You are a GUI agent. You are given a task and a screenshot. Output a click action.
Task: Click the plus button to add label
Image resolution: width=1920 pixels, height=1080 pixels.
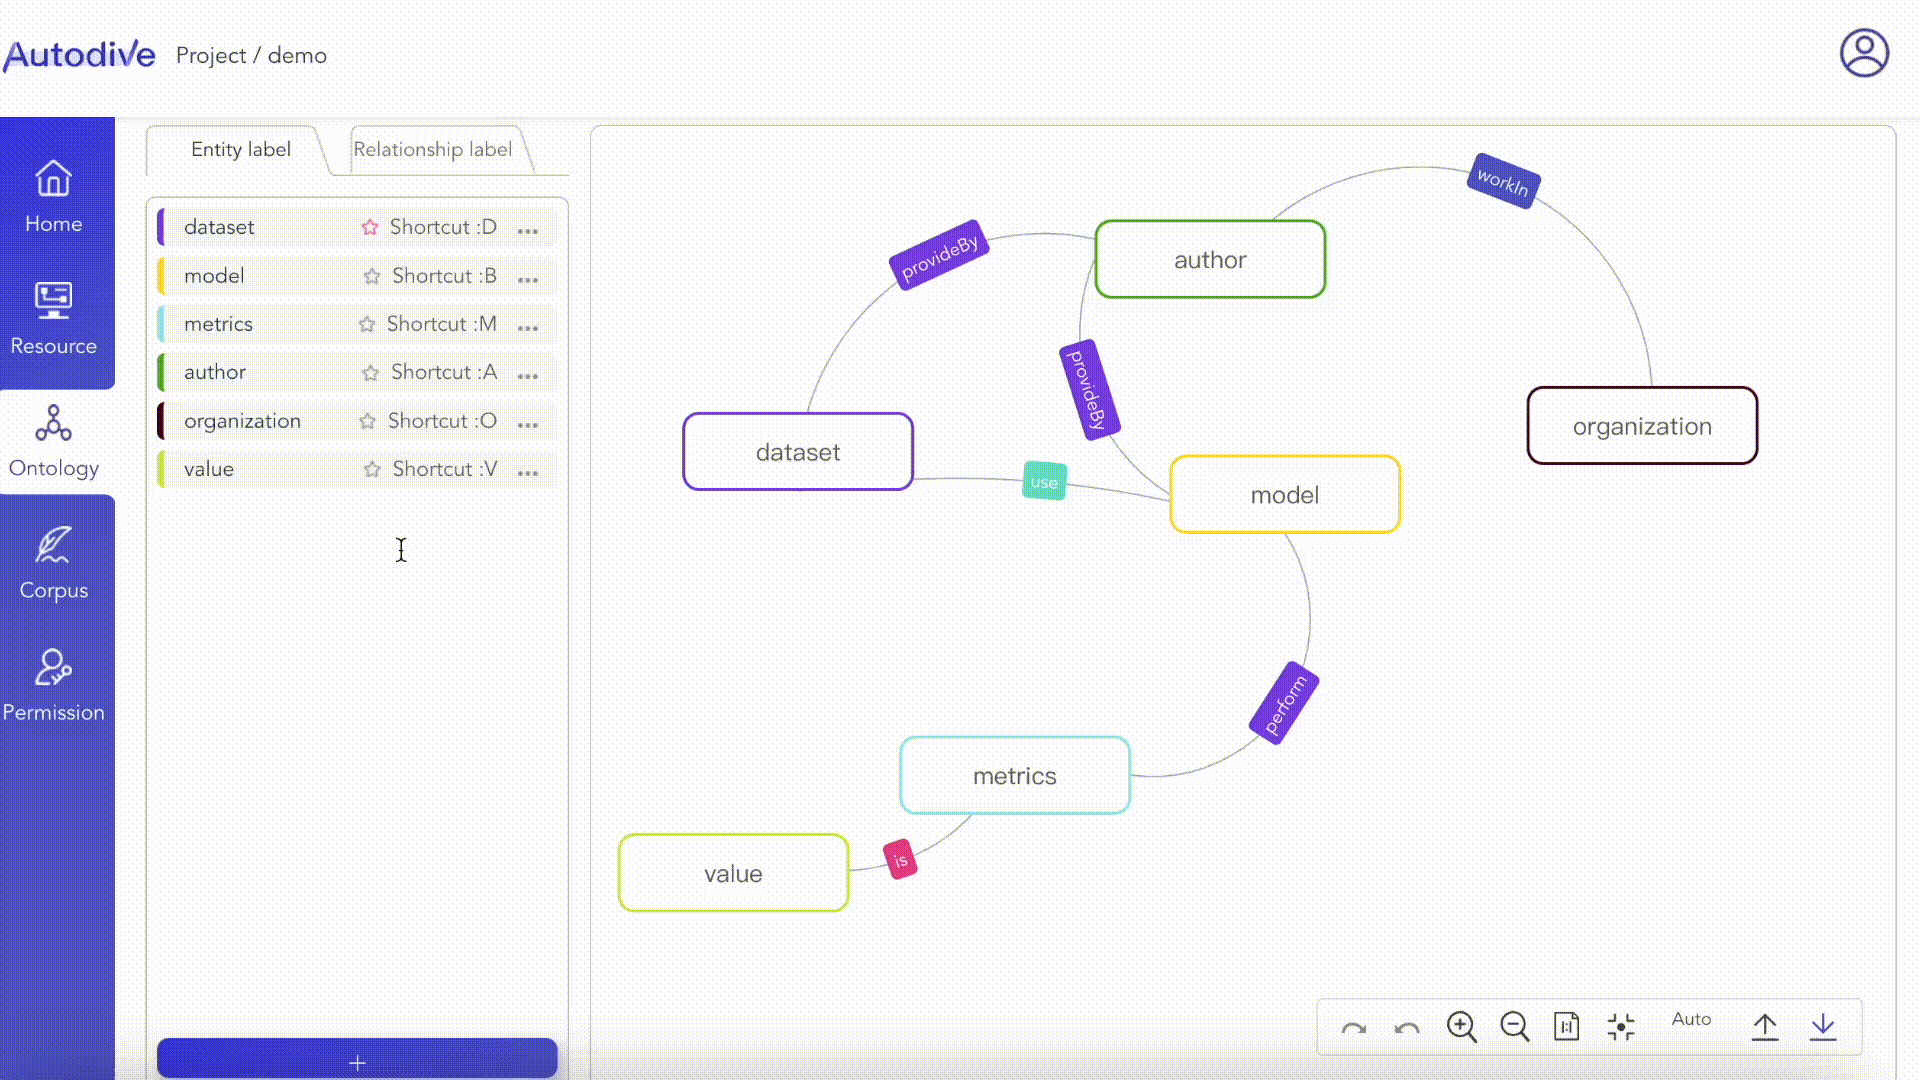[x=357, y=1062]
